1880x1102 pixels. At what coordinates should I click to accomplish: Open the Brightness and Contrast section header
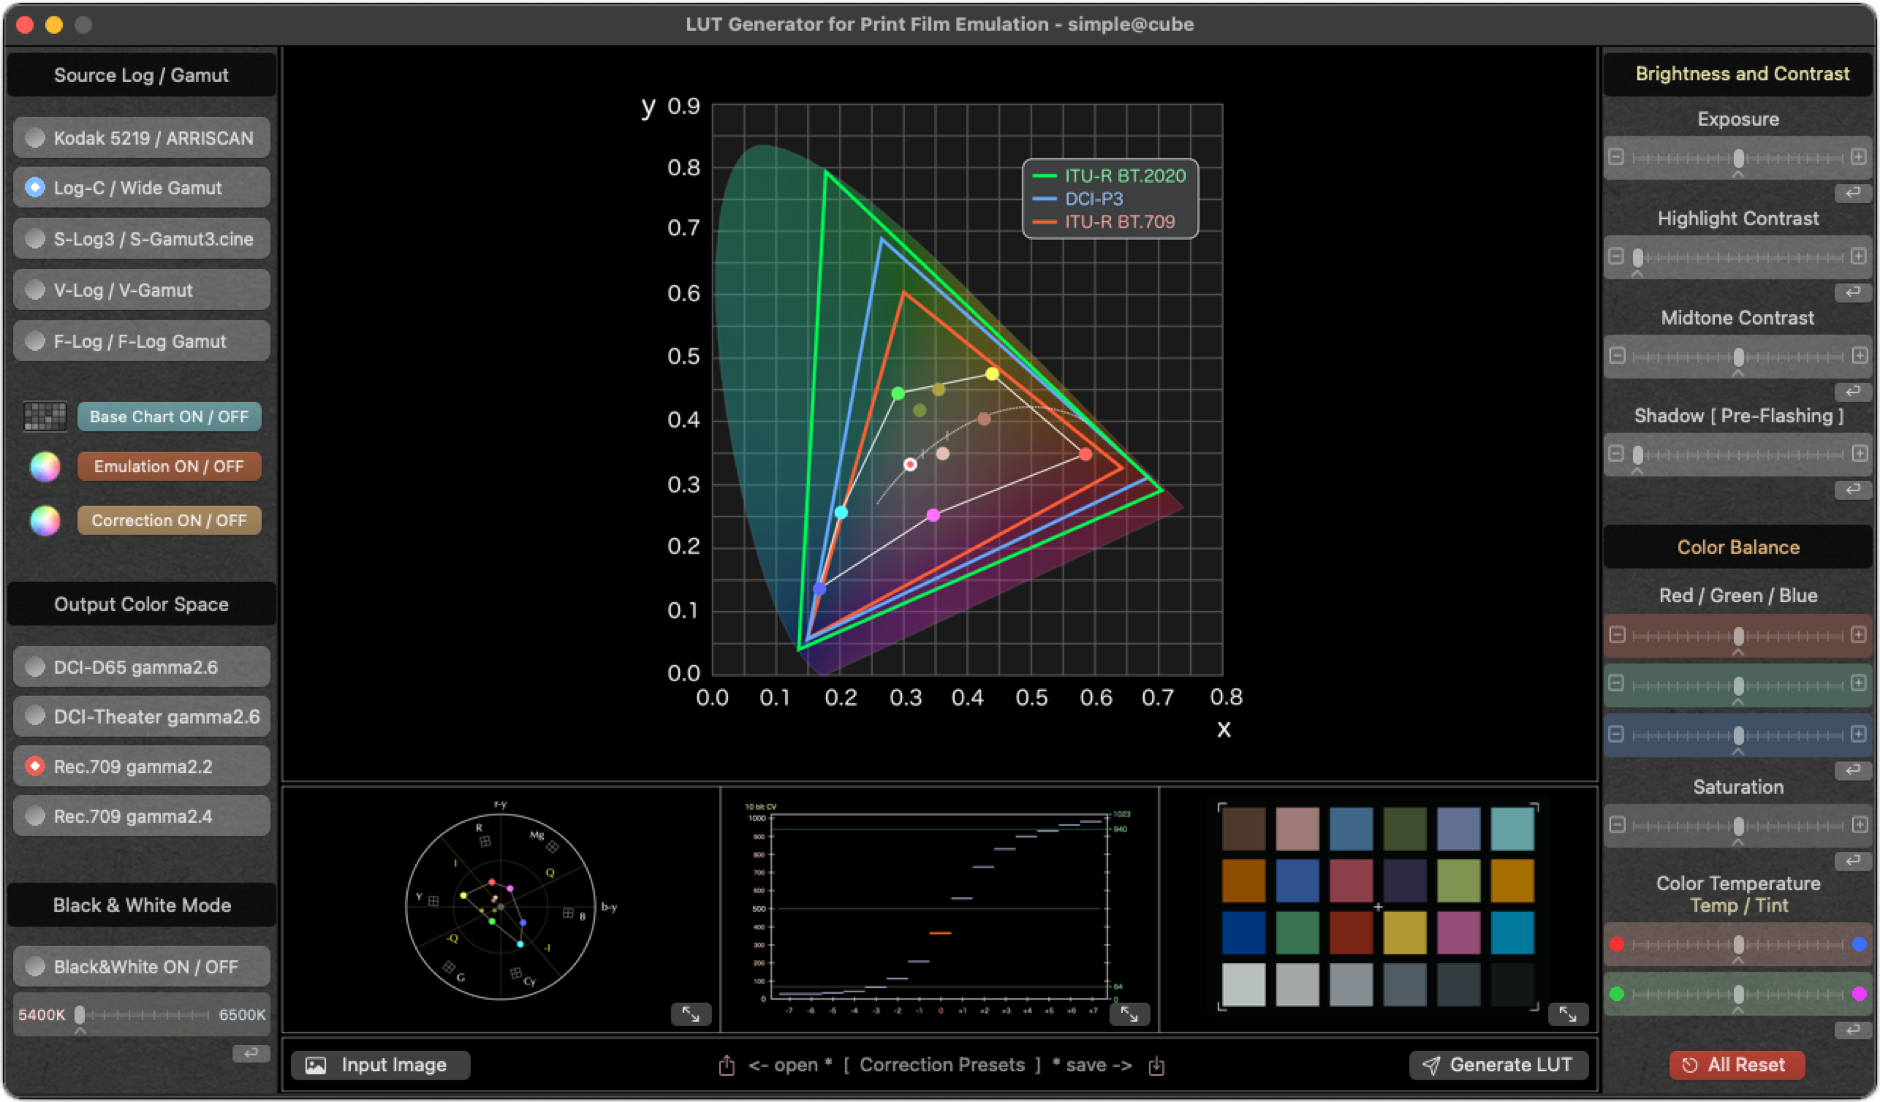(x=1740, y=73)
